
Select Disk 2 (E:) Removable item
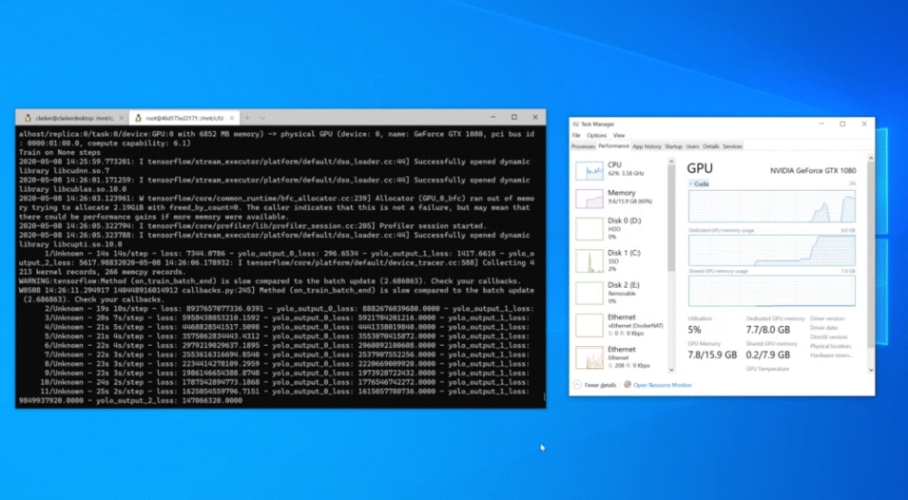[x=620, y=293]
